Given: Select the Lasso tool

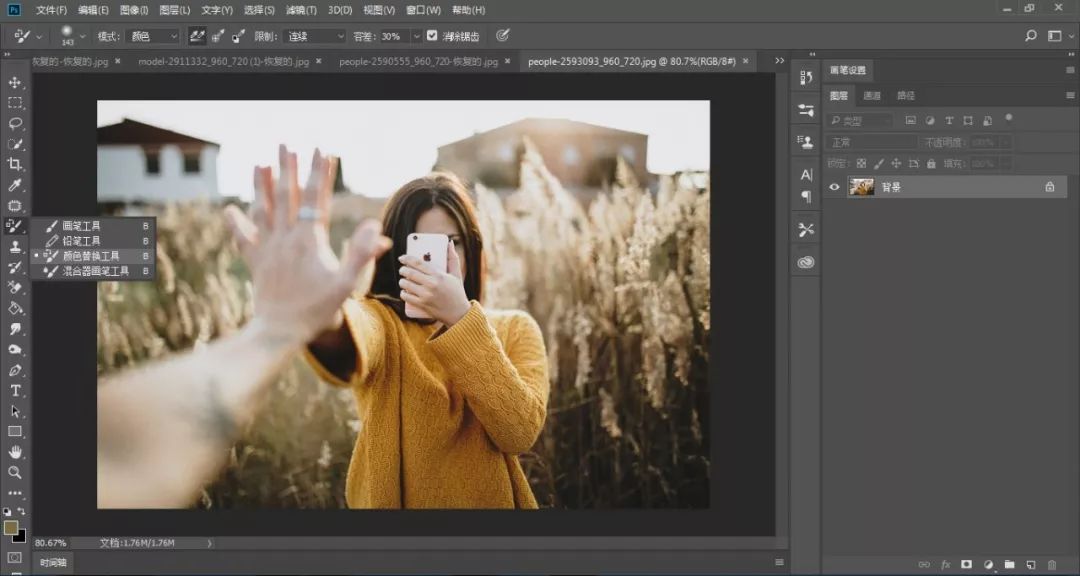Looking at the screenshot, I should click(x=15, y=124).
